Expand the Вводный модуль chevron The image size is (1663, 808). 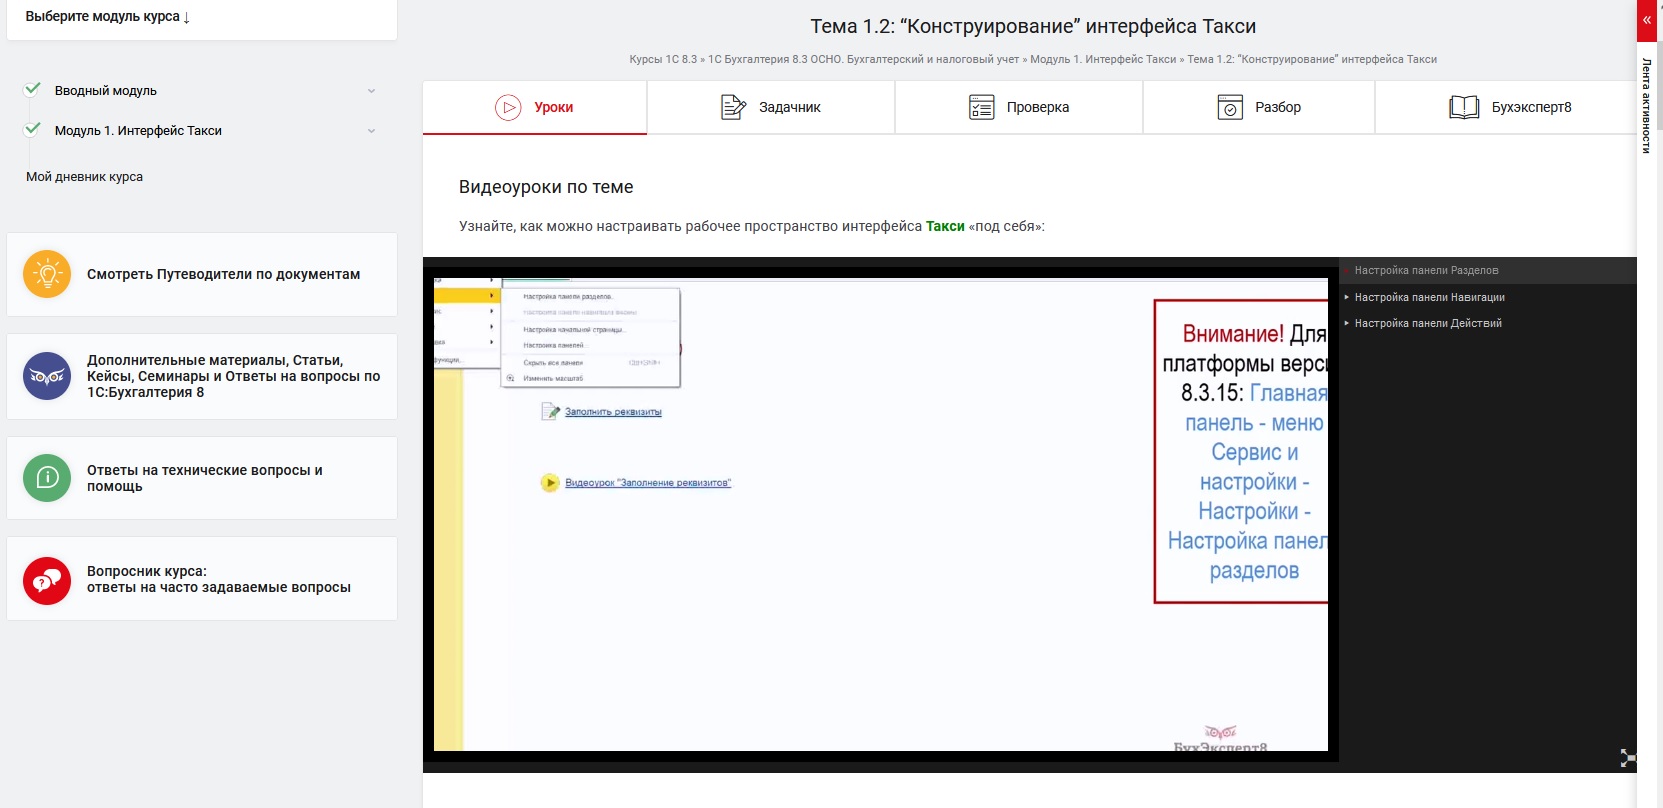point(371,91)
